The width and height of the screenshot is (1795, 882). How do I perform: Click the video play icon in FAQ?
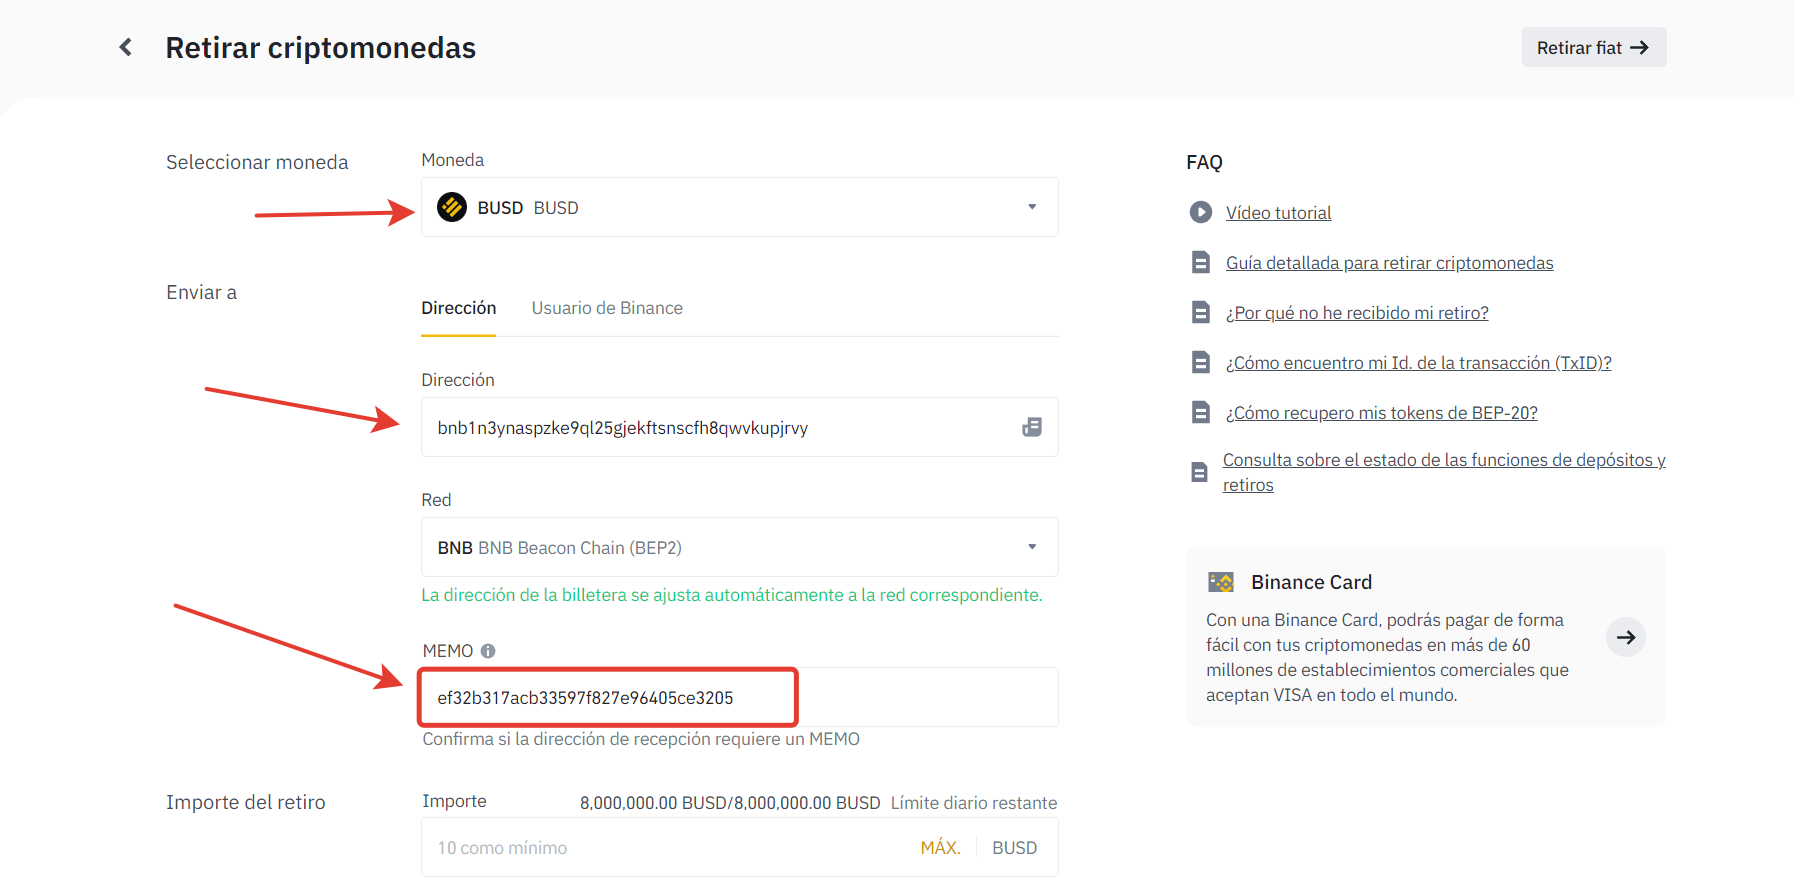point(1200,212)
